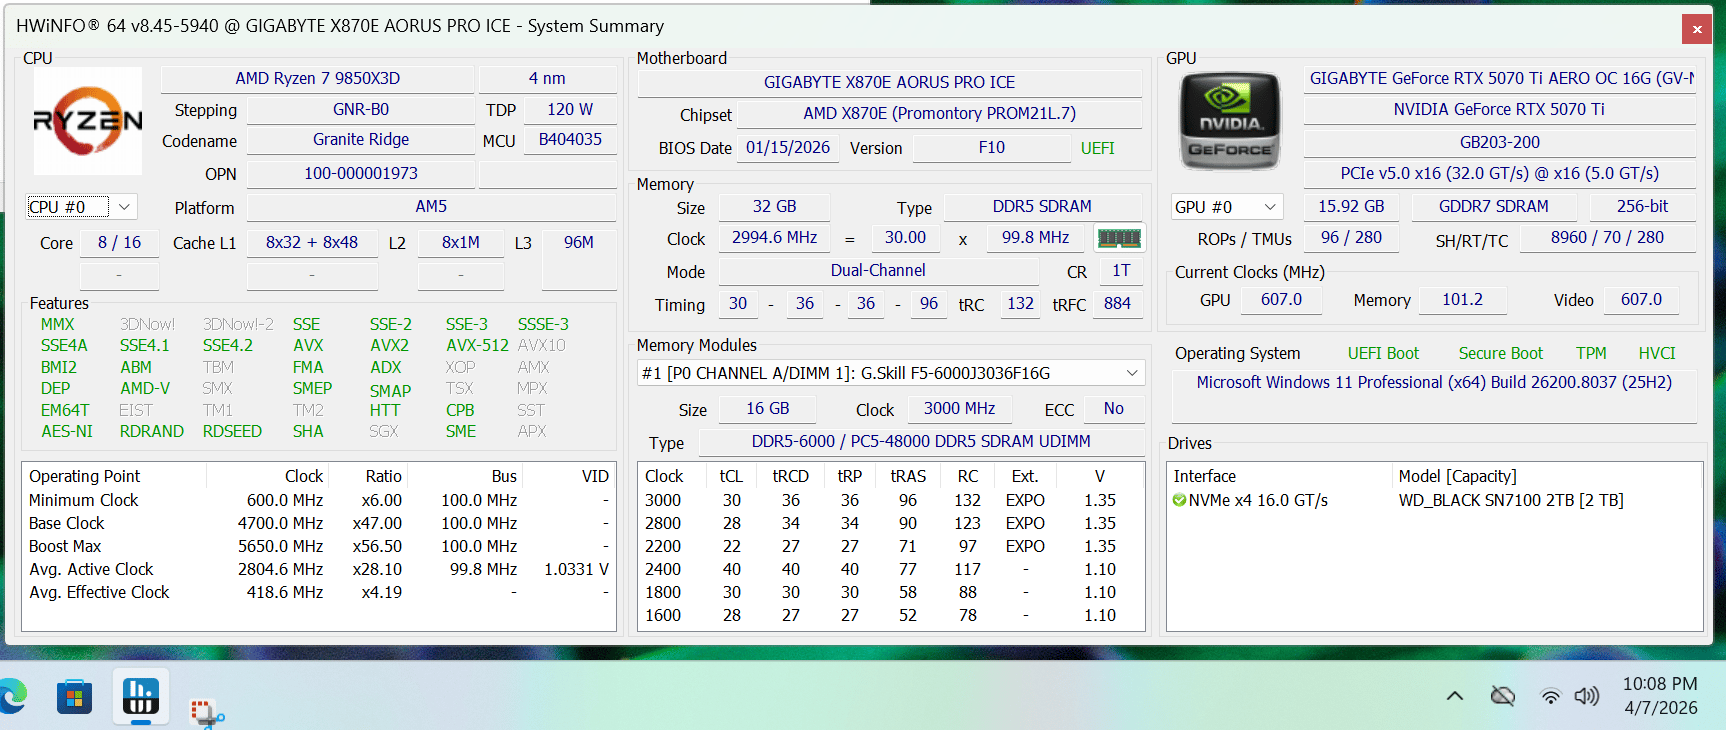Screen dimensions: 1726x730
Task: Click the green memory module icon
Action: coord(1119,238)
